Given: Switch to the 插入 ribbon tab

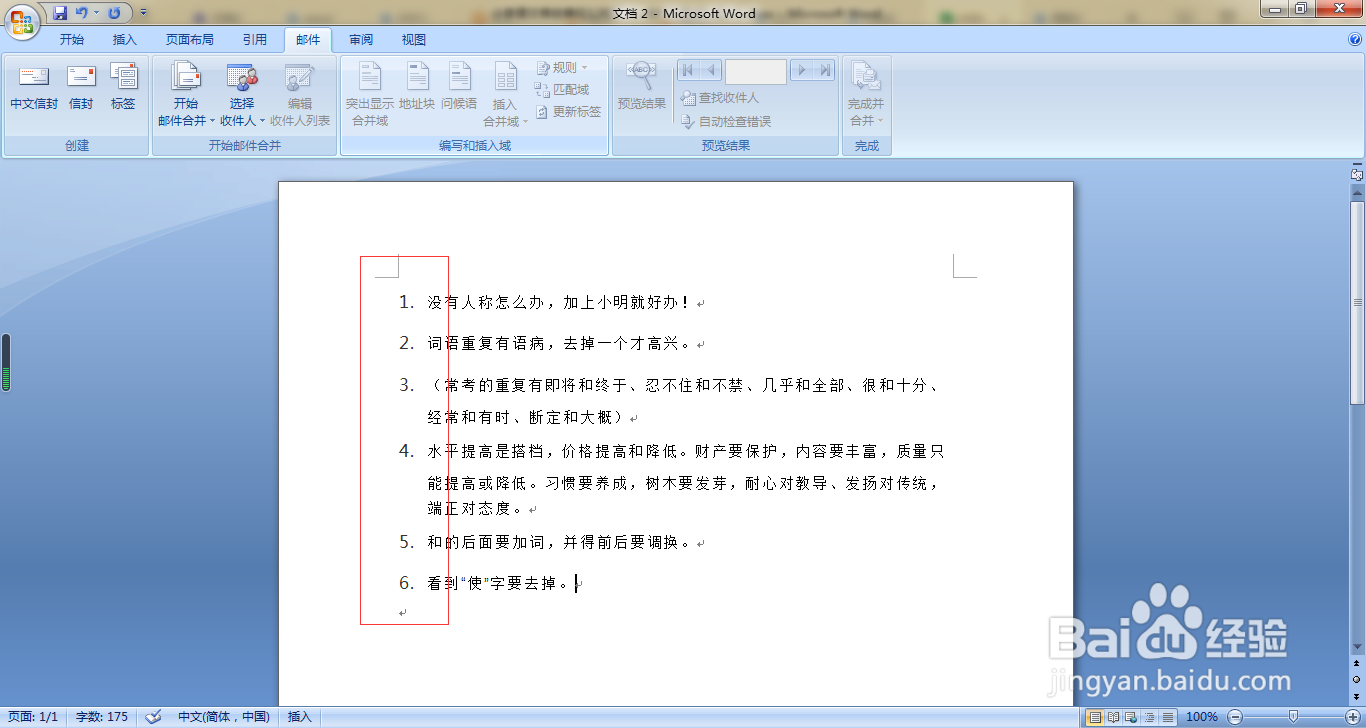Looking at the screenshot, I should pos(125,40).
